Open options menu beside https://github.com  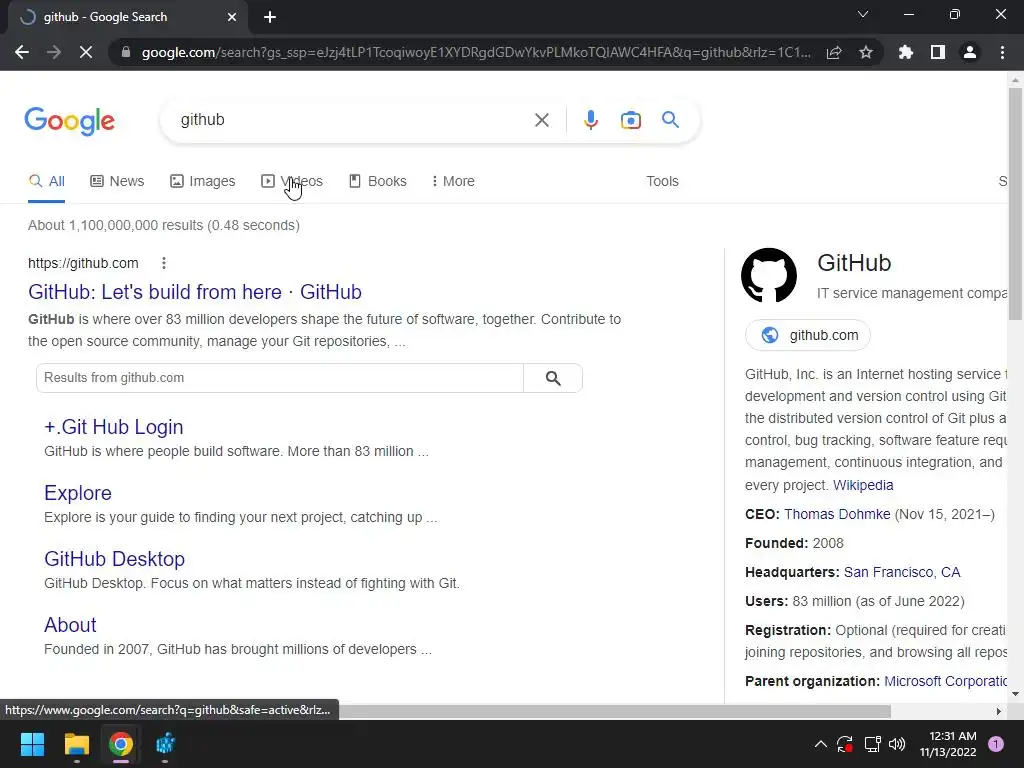pos(164,263)
